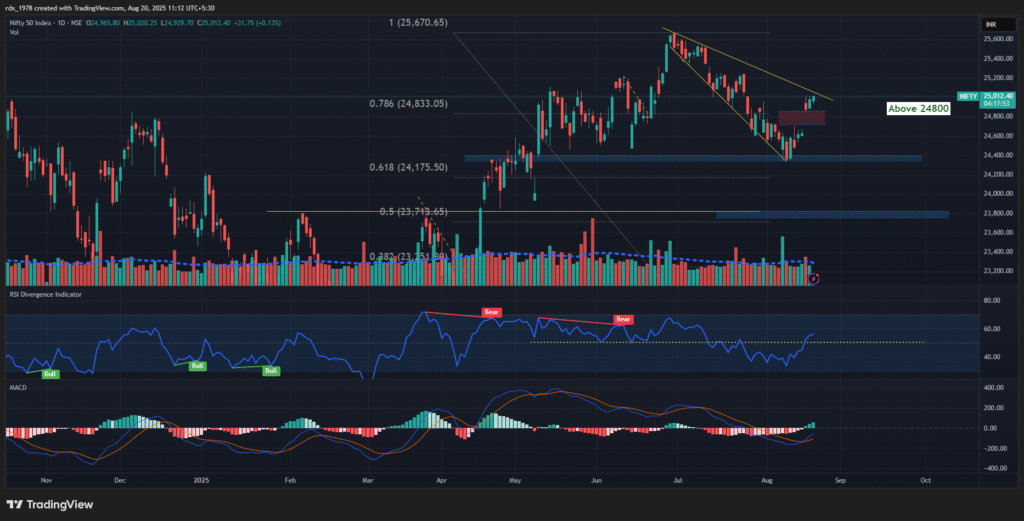The height and width of the screenshot is (521, 1024).
Task: Click the 'Above 24800' text annotation
Action: tap(918, 108)
